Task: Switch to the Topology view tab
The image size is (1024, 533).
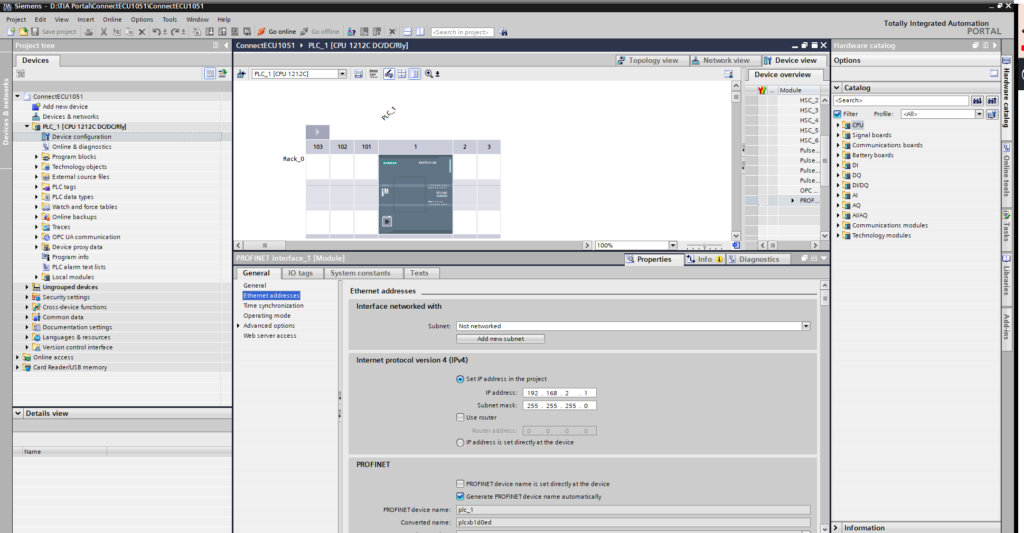Action: (x=648, y=60)
